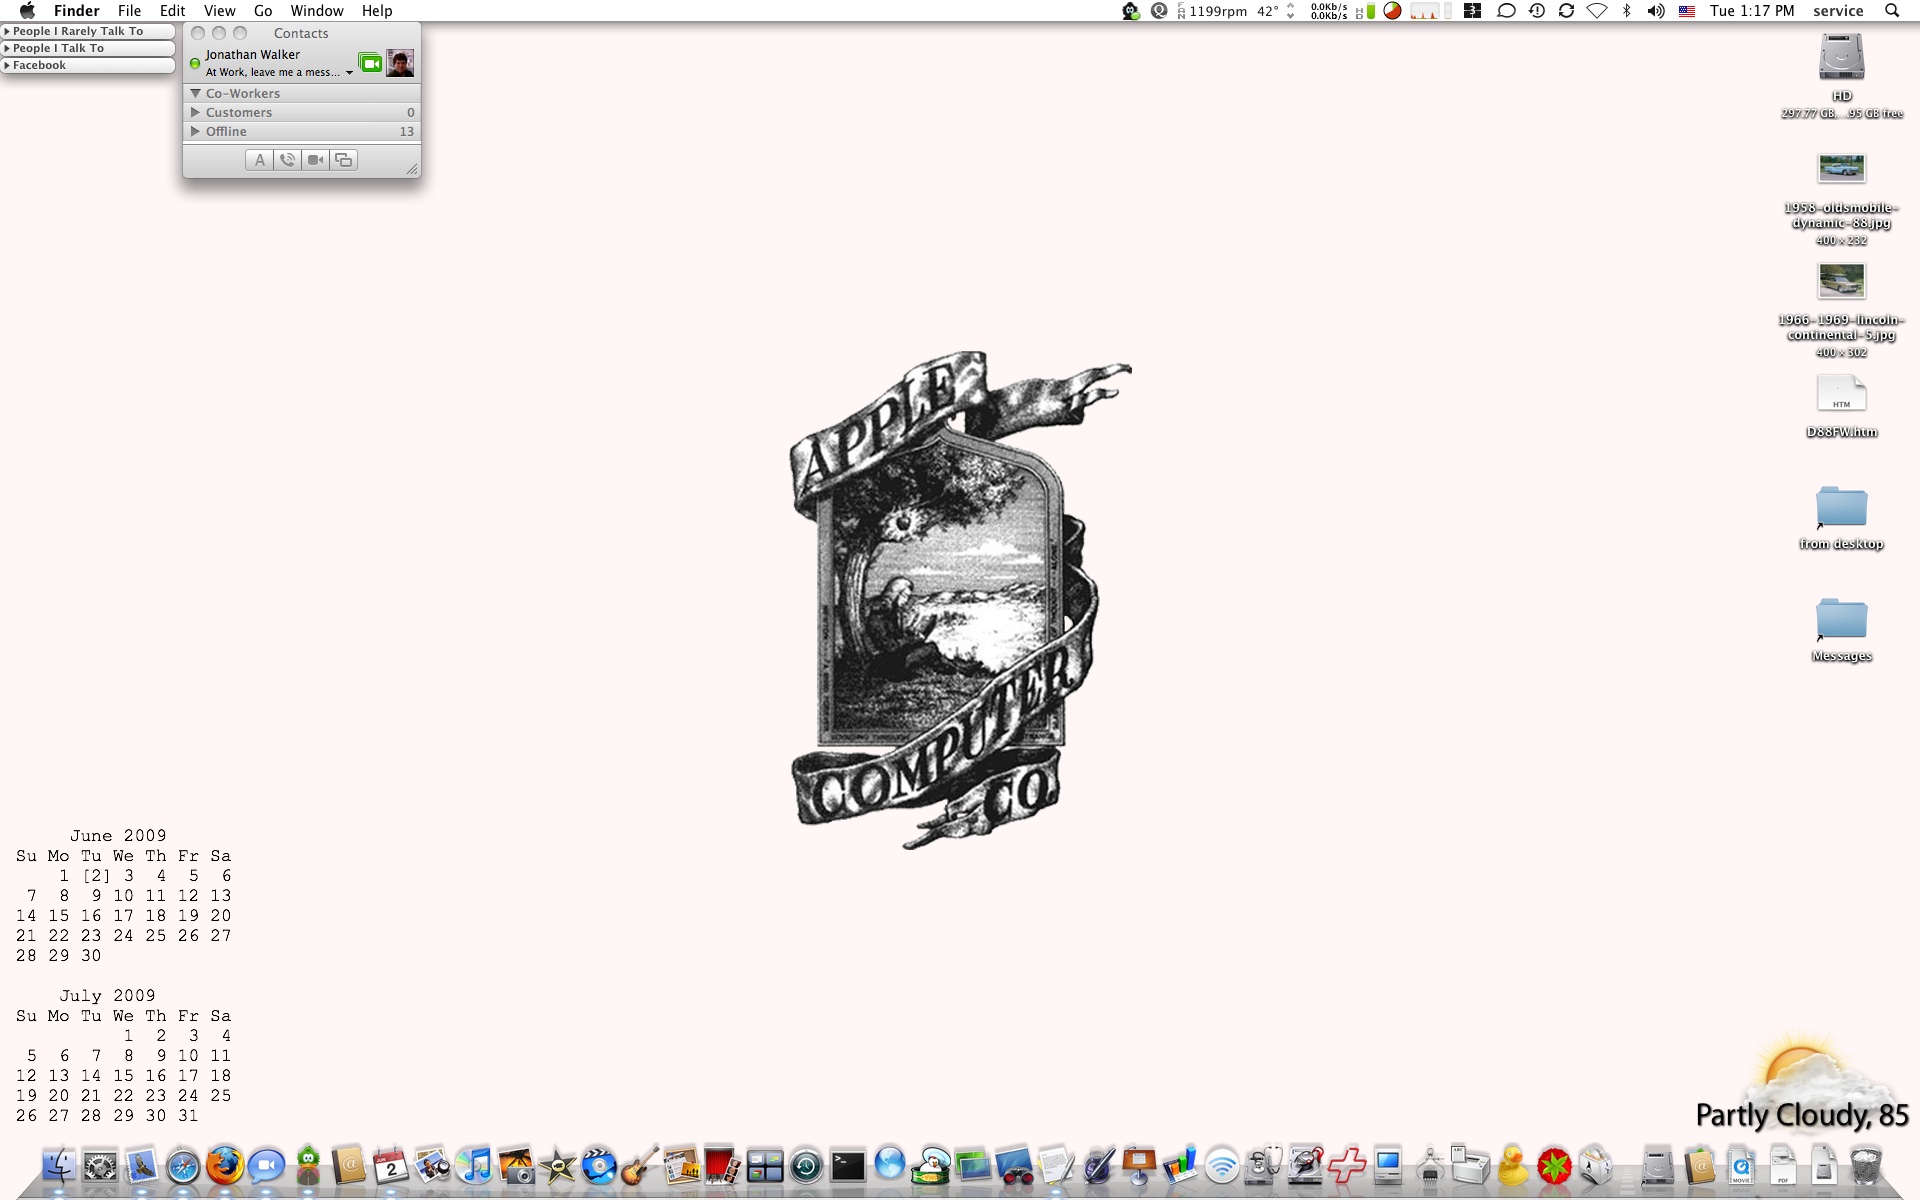This screenshot has width=1920, height=1200.
Task: Select the 1966-1969-lincoln-continental-5.jpg desktop file
Action: (x=1841, y=308)
